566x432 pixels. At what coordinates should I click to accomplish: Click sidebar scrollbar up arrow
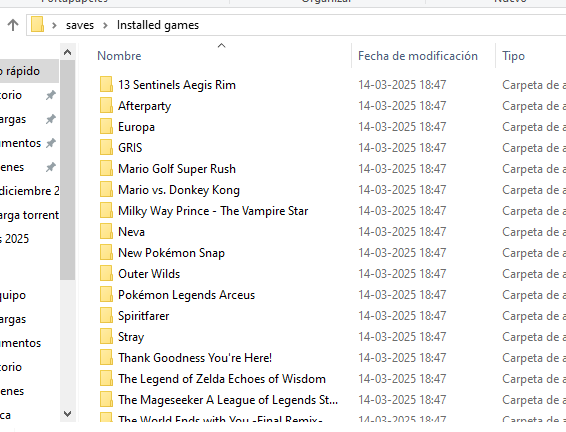point(68,52)
